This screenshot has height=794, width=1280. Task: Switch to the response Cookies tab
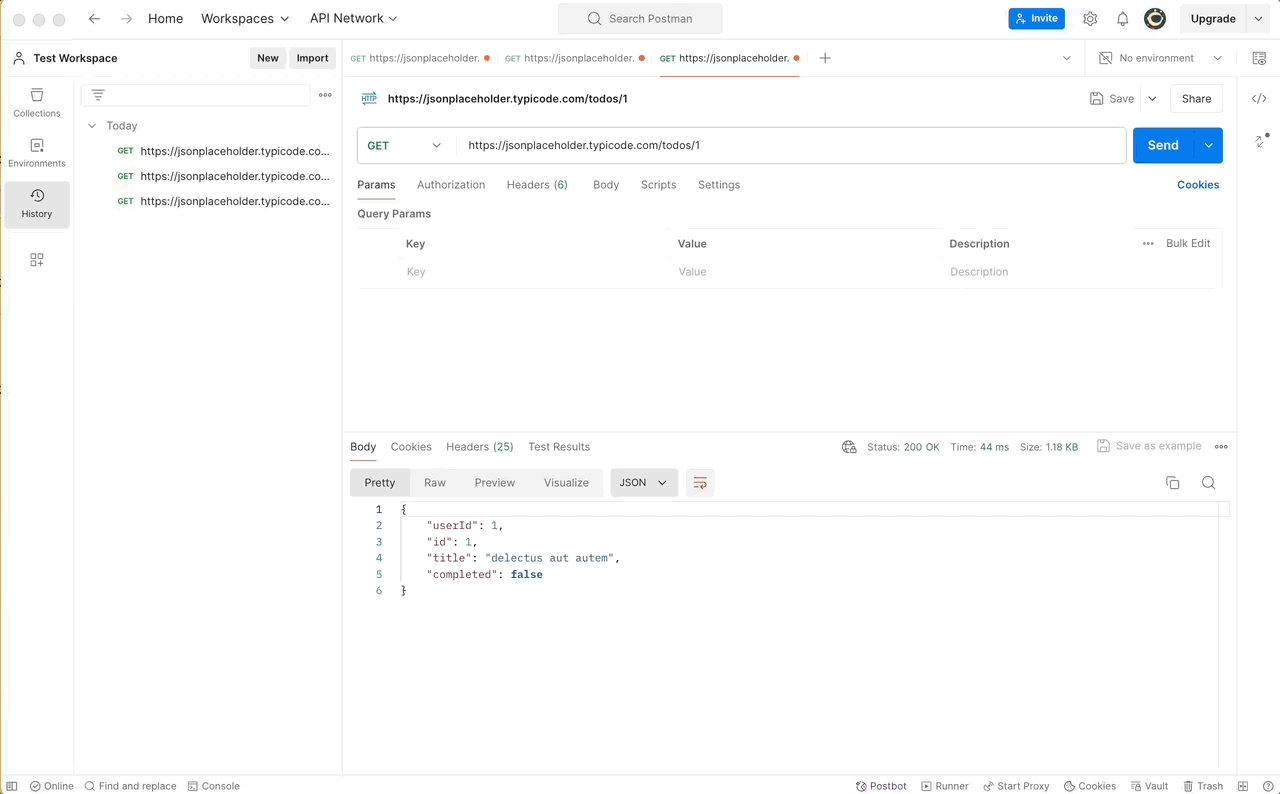(x=411, y=447)
